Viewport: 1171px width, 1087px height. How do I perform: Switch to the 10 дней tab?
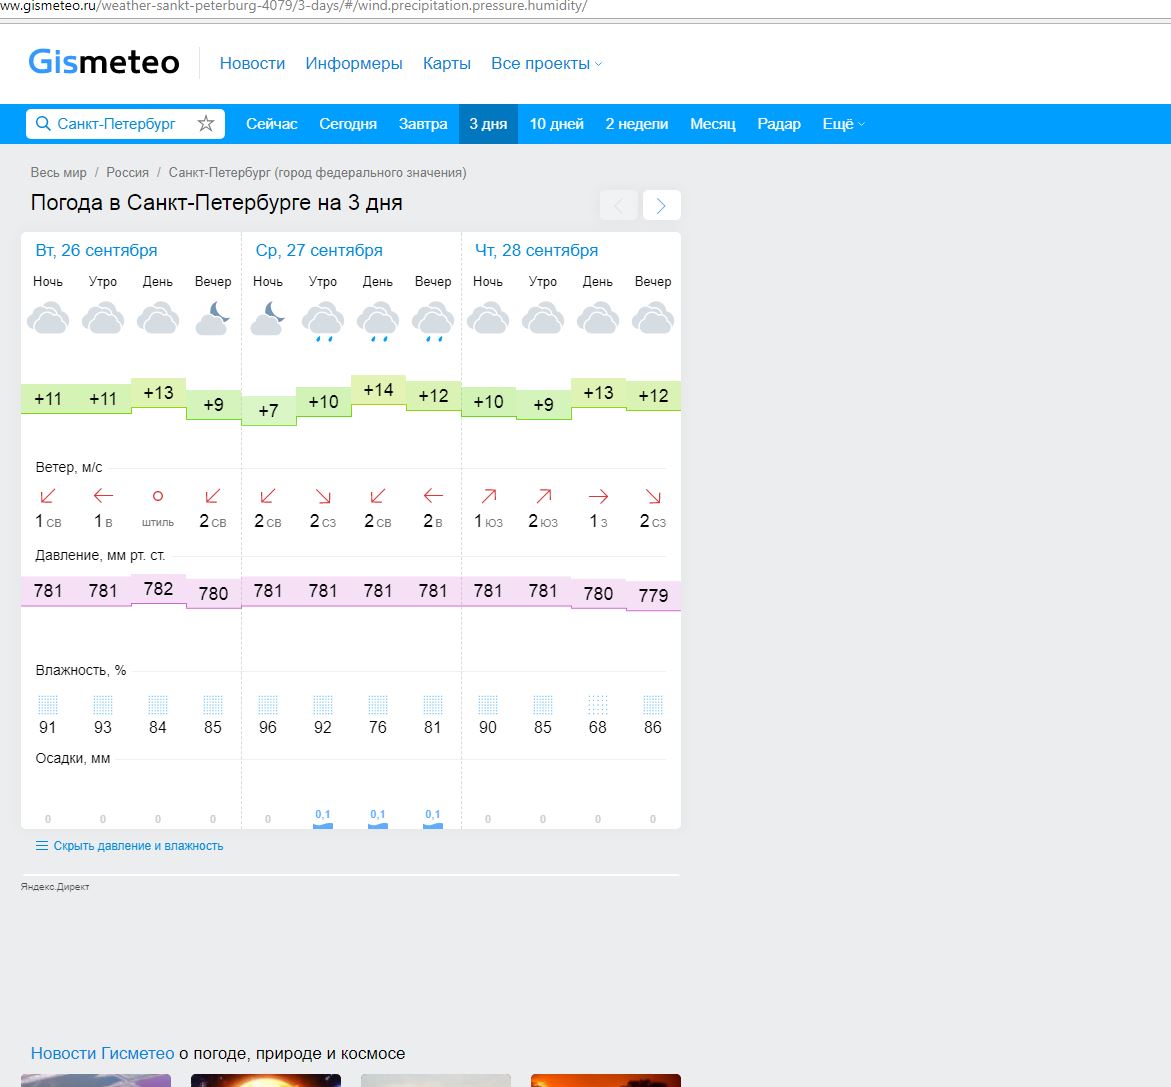(x=555, y=123)
